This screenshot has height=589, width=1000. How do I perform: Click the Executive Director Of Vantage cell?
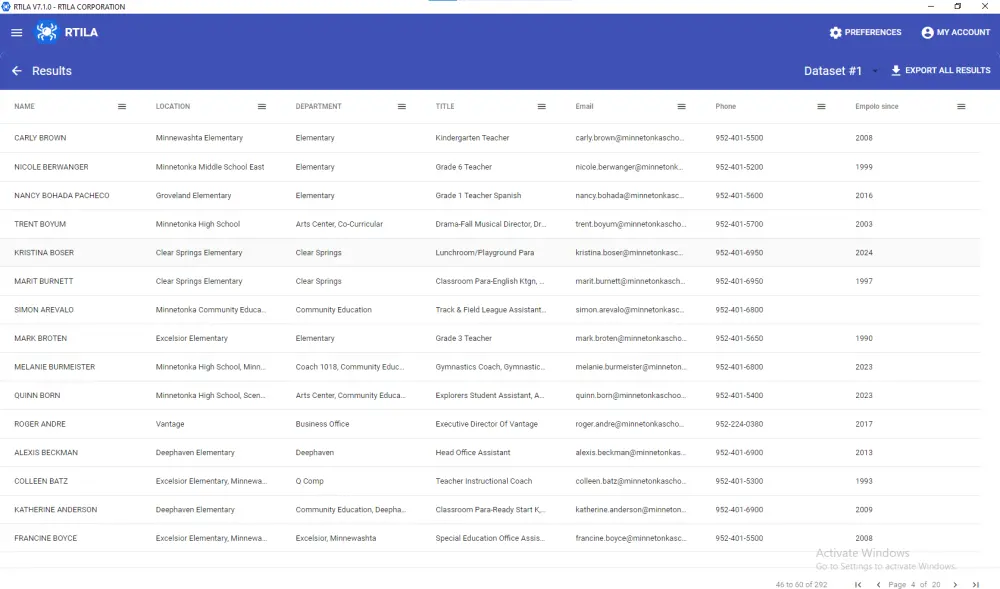click(x=487, y=424)
